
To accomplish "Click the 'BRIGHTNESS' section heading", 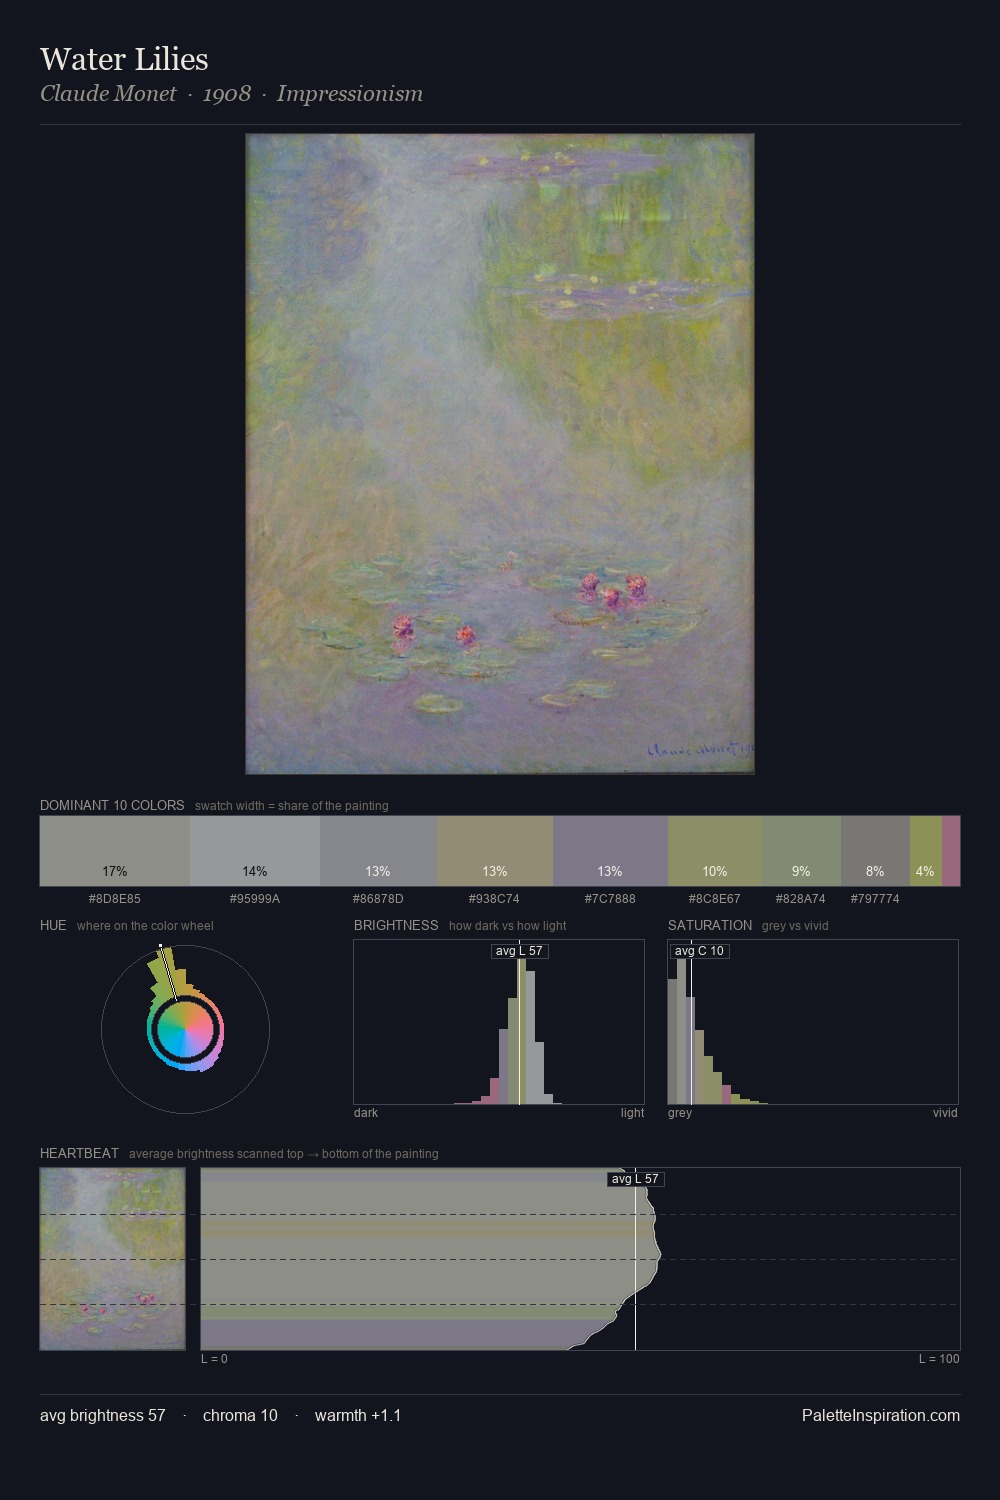I will pyautogui.click(x=396, y=925).
